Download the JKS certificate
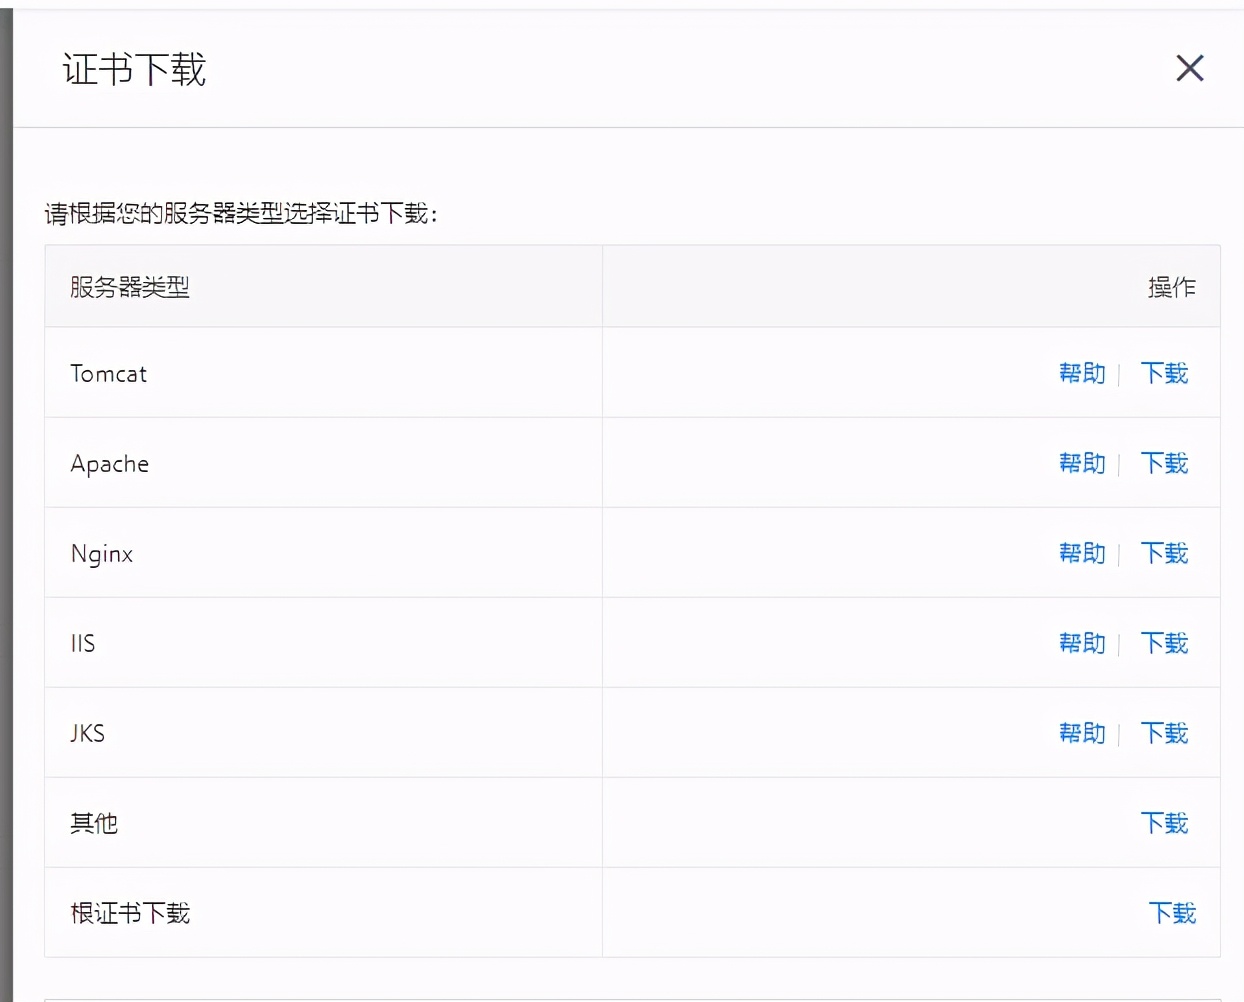Image resolution: width=1244 pixels, height=1002 pixels. pos(1164,733)
